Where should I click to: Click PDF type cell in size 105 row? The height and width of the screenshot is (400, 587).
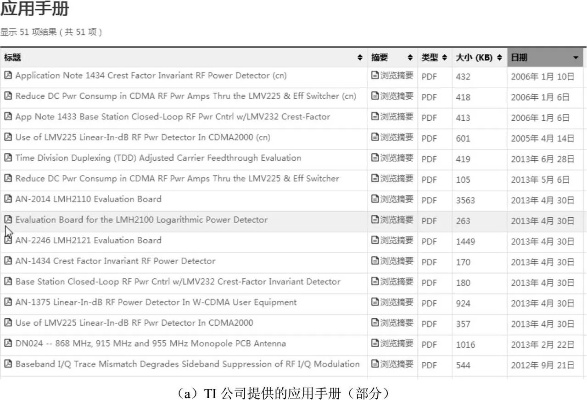tap(429, 180)
